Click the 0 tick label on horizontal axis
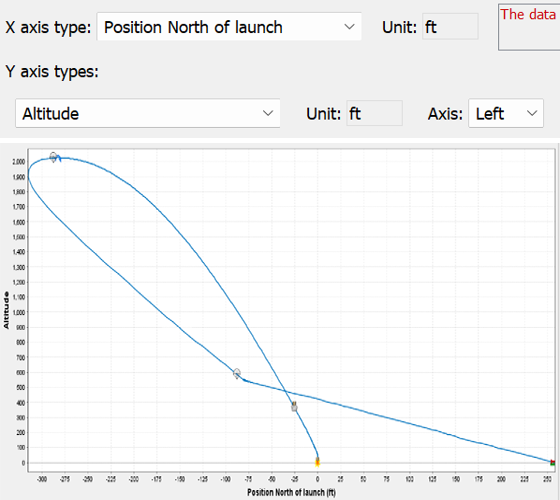This screenshot has height=500, width=560. coord(317,479)
